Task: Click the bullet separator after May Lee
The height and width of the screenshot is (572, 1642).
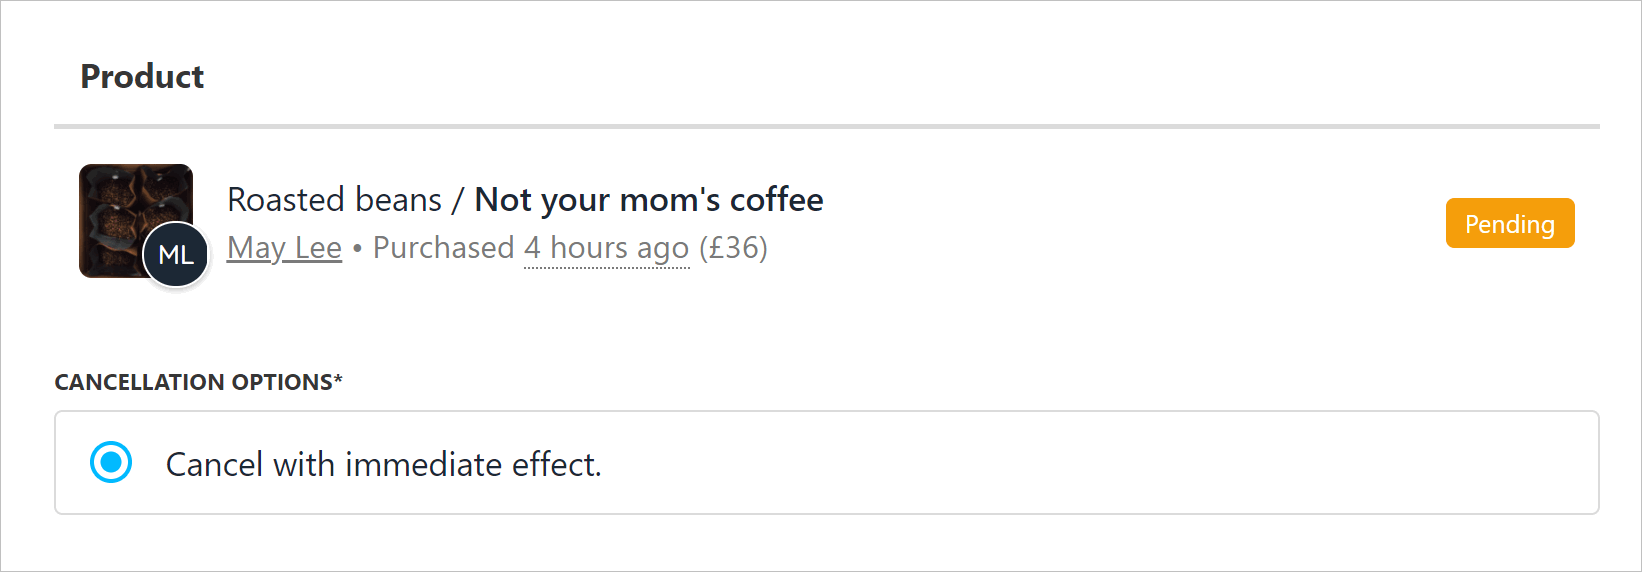Action: [357, 248]
